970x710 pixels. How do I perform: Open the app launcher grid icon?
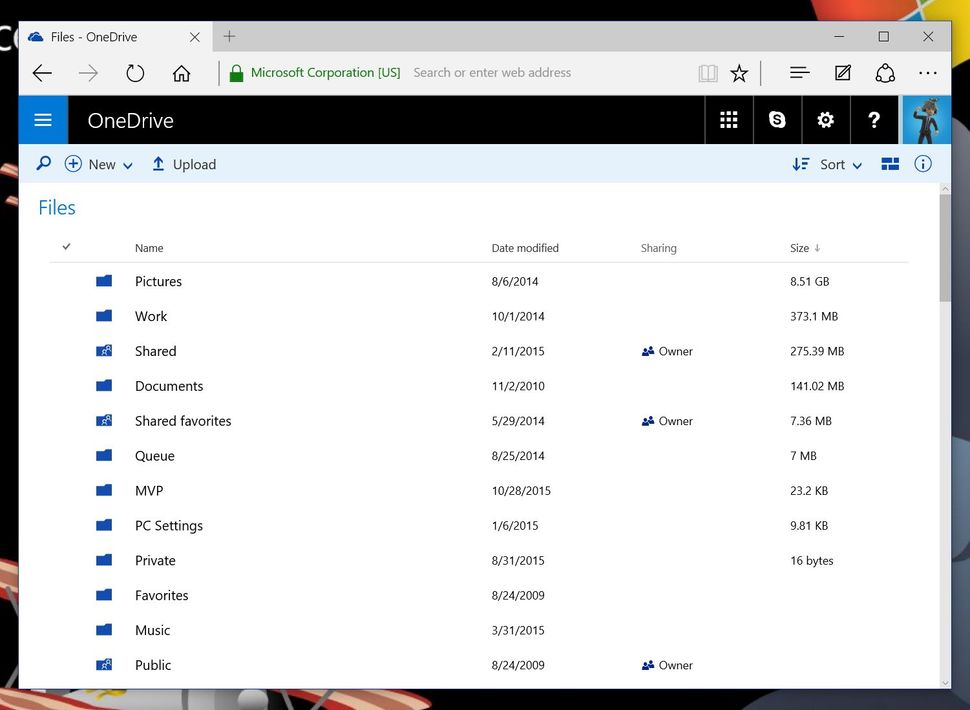coord(729,120)
